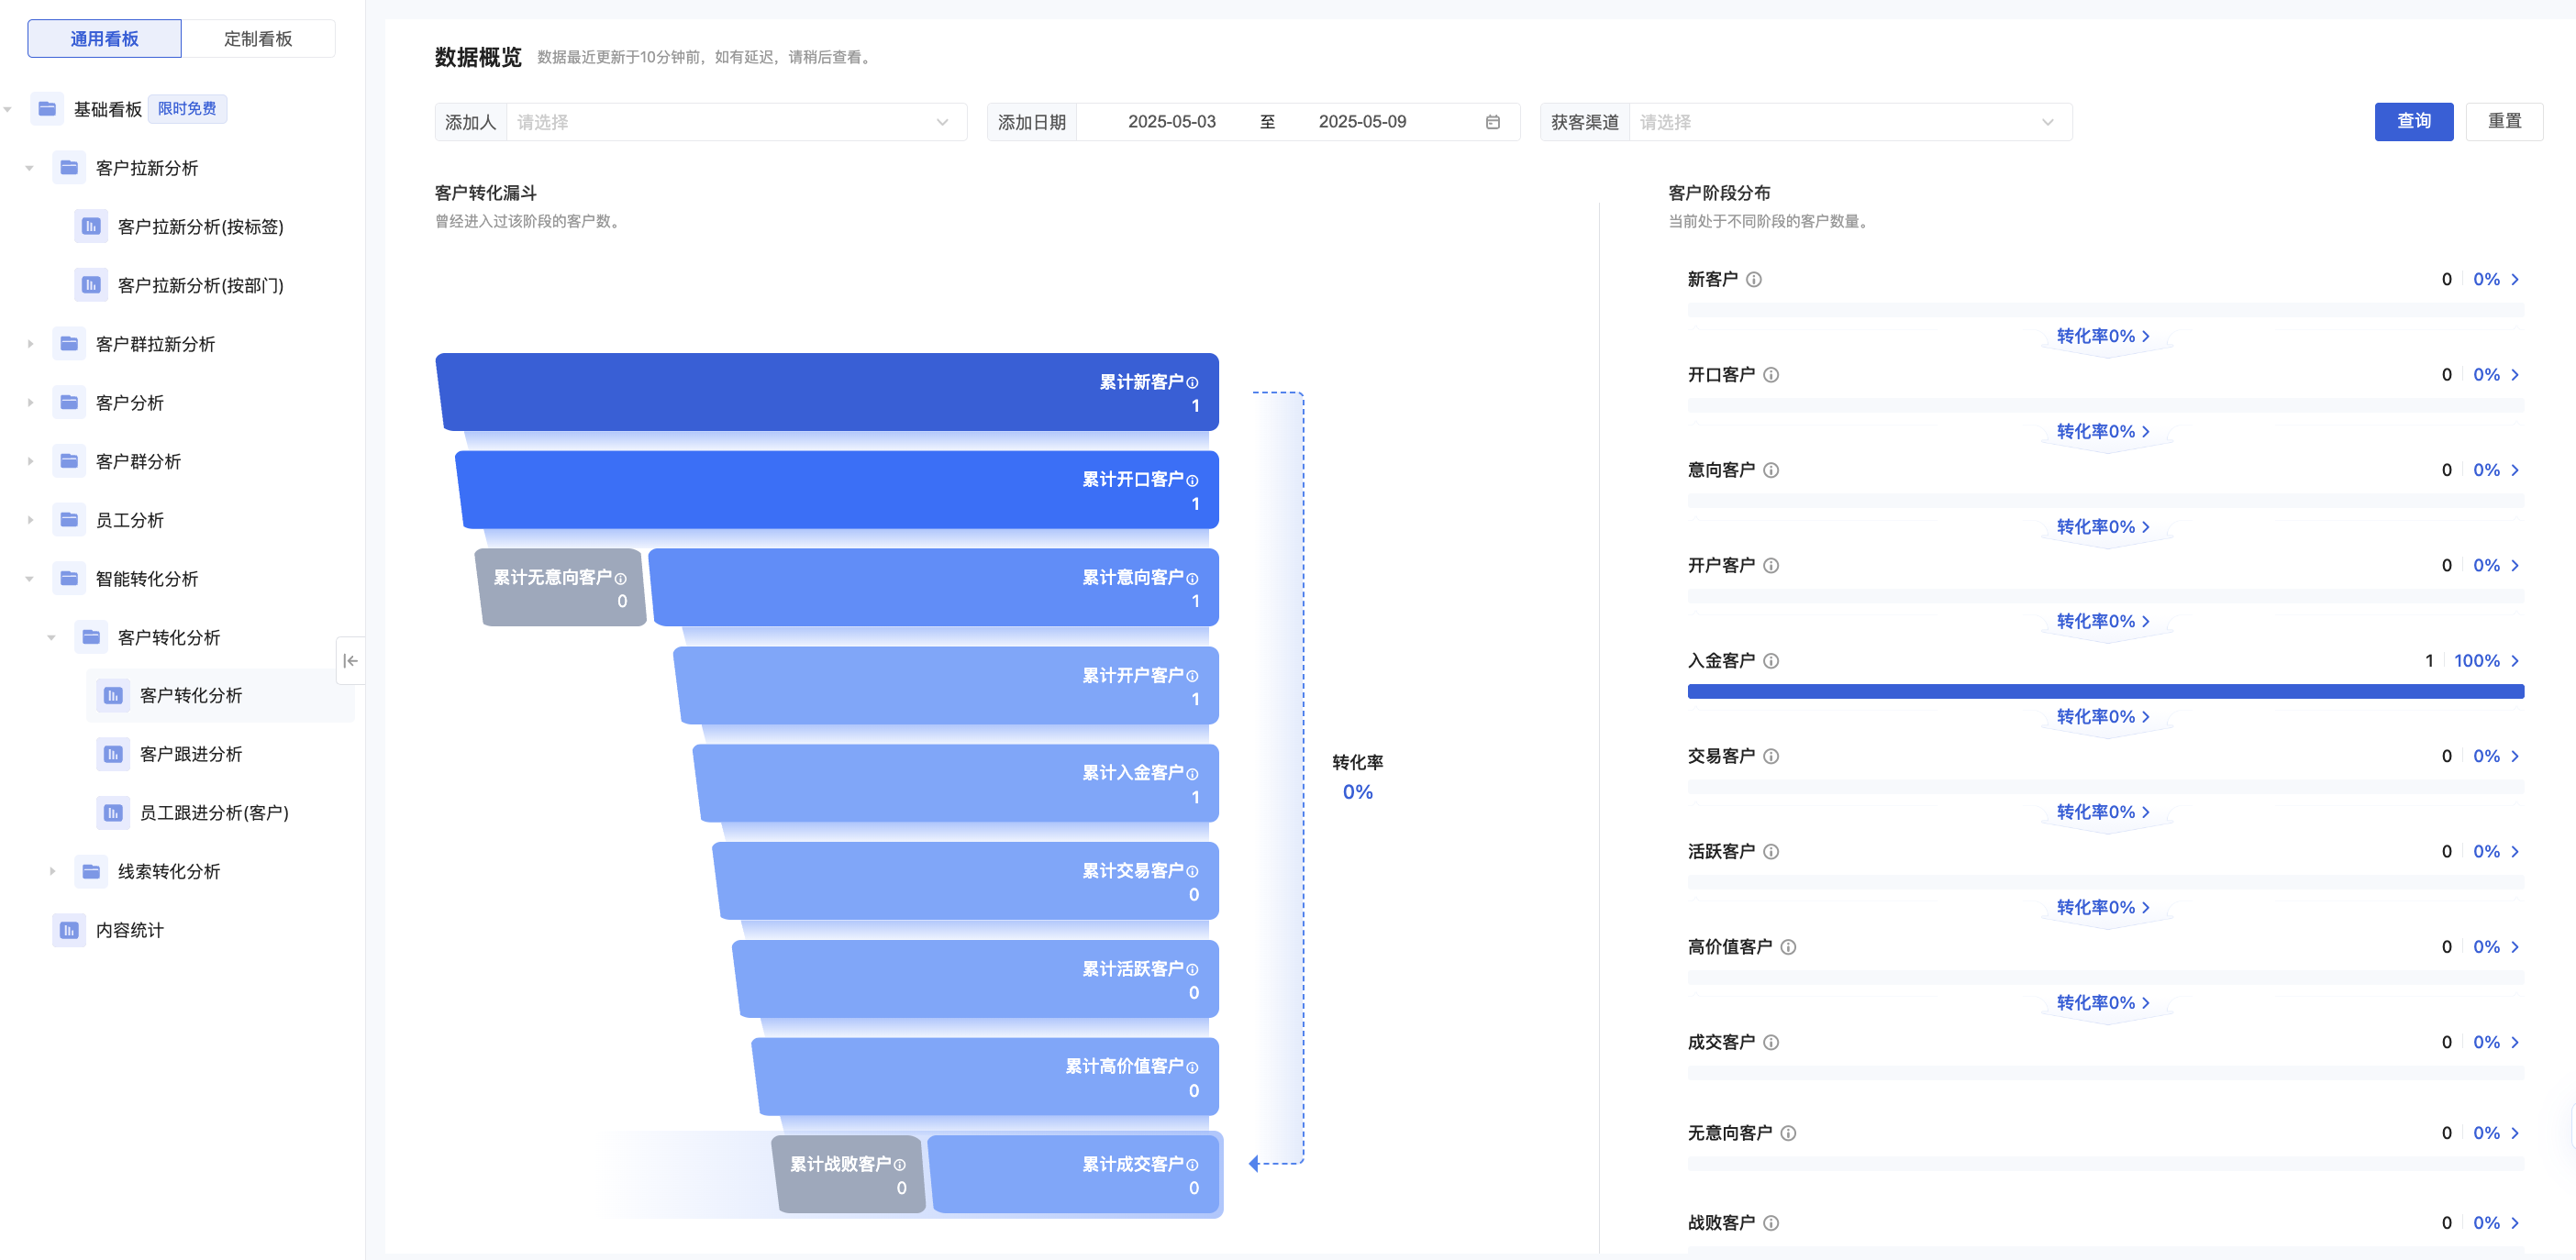Viewport: 2576px width, 1260px height.
Task: Click the end date 2025-05-09 field
Action: 1362,122
